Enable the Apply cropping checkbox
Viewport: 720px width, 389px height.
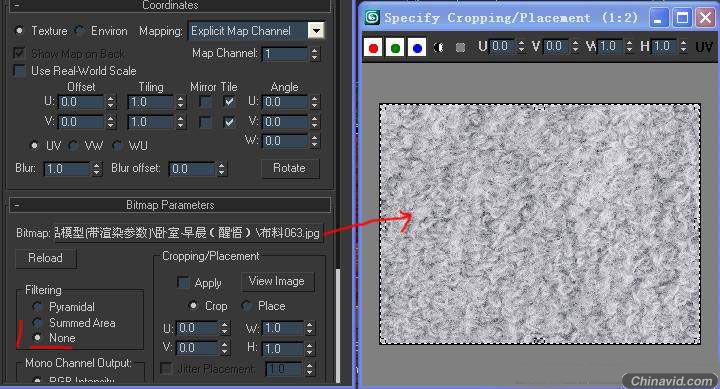[183, 282]
